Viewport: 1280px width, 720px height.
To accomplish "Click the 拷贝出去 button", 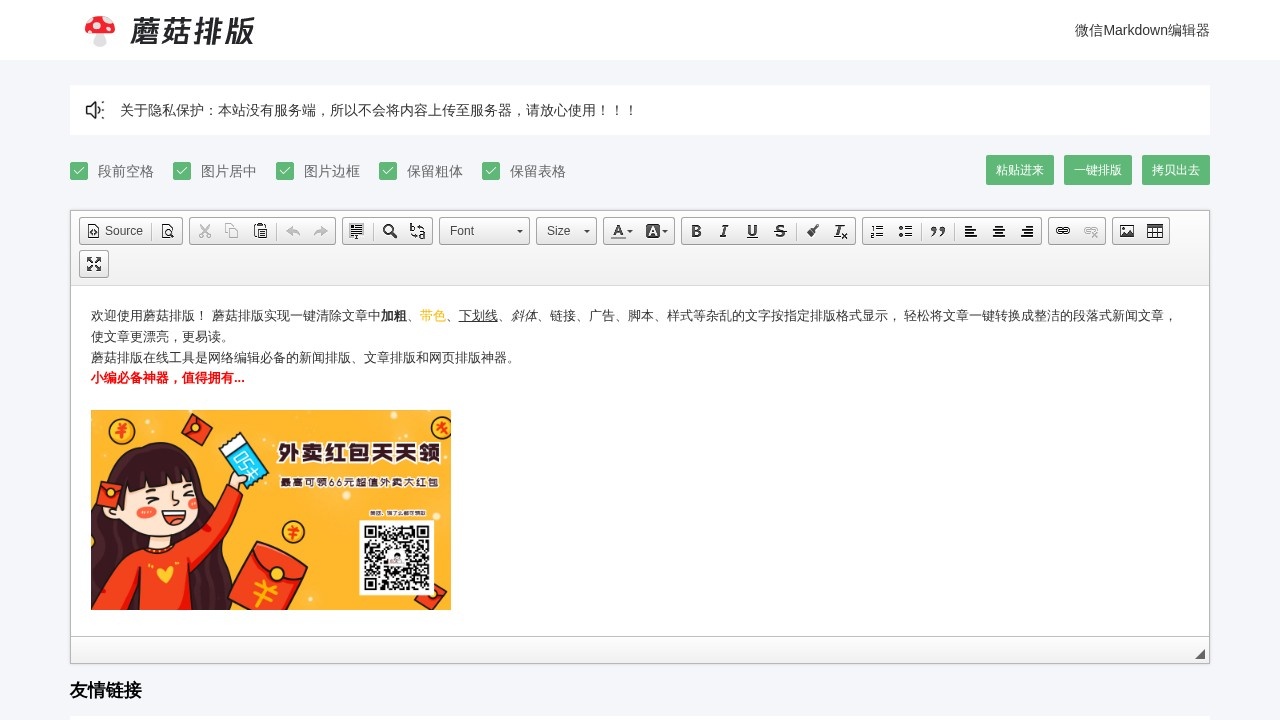I will [x=1175, y=170].
